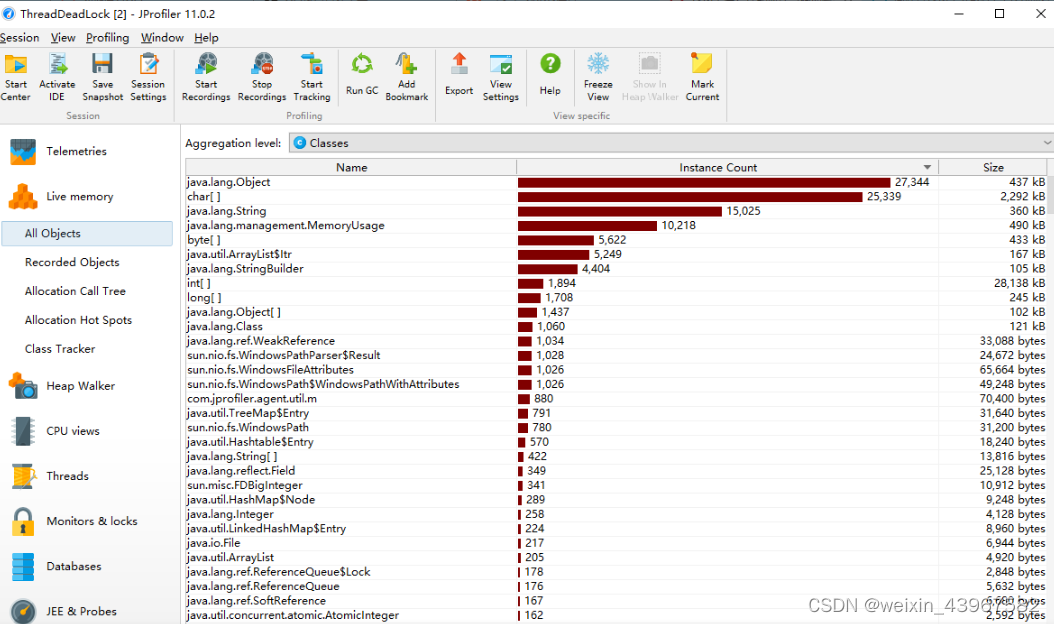
Task: Select the java.lang.StringBuilder row
Action: pos(616,269)
